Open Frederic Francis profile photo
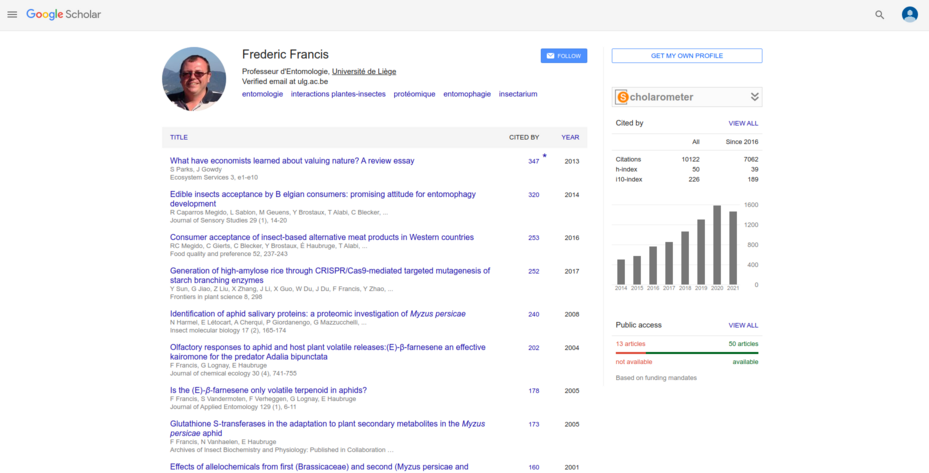Image resolution: width=929 pixels, height=473 pixels. [x=194, y=78]
